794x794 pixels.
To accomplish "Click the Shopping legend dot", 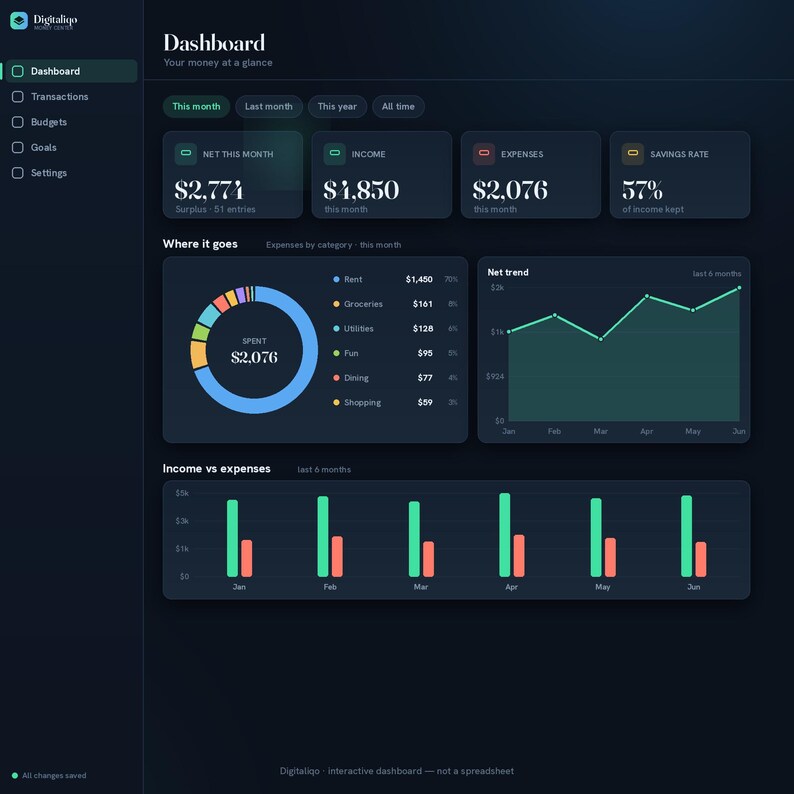I will [336, 403].
